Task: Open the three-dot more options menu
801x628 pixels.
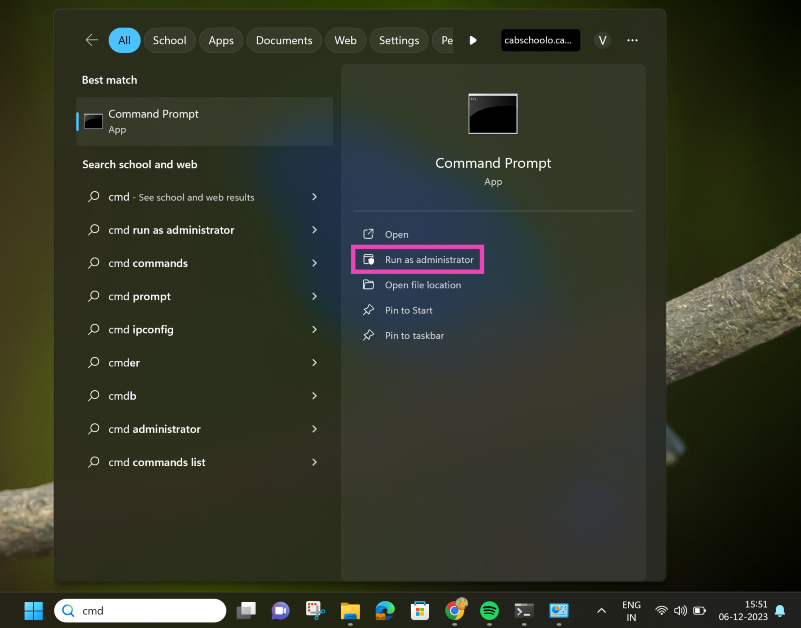Action: [x=632, y=40]
